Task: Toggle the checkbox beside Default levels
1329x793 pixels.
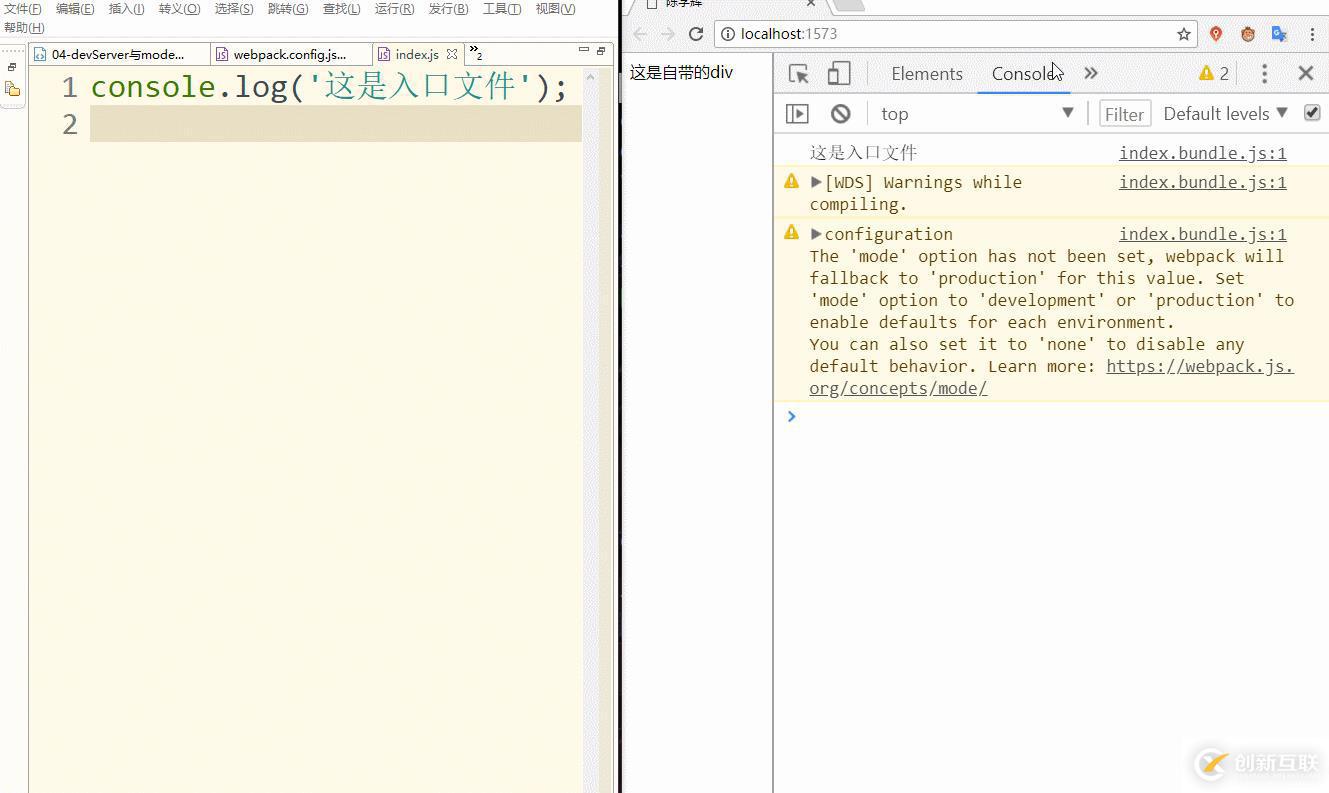Action: 1312,113
